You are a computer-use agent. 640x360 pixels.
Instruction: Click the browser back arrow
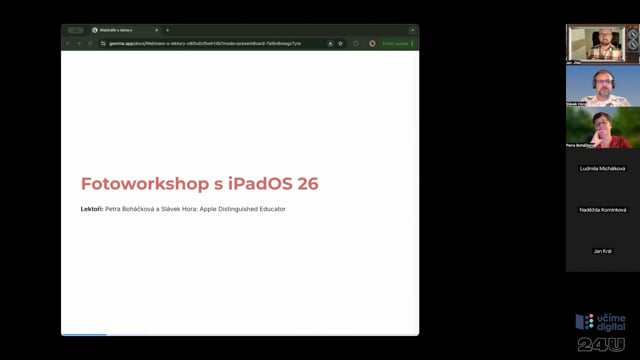pyautogui.click(x=68, y=43)
